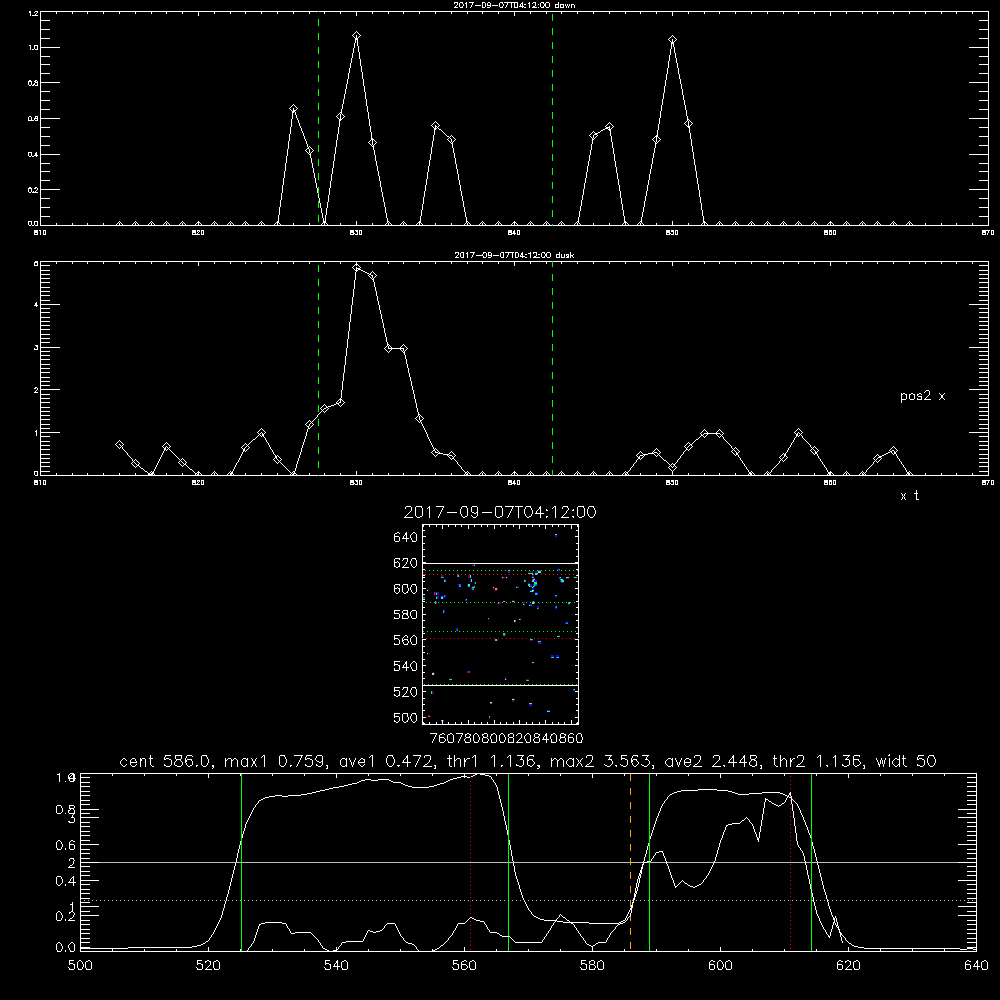Click the '640' y-axis label of the scatter image

tap(406, 537)
